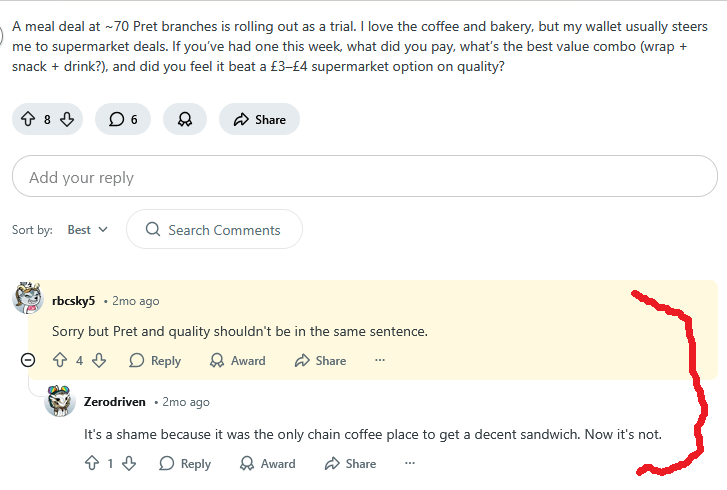Open more options on Zerodriven's reply
This screenshot has width=727, height=490.
click(409, 464)
